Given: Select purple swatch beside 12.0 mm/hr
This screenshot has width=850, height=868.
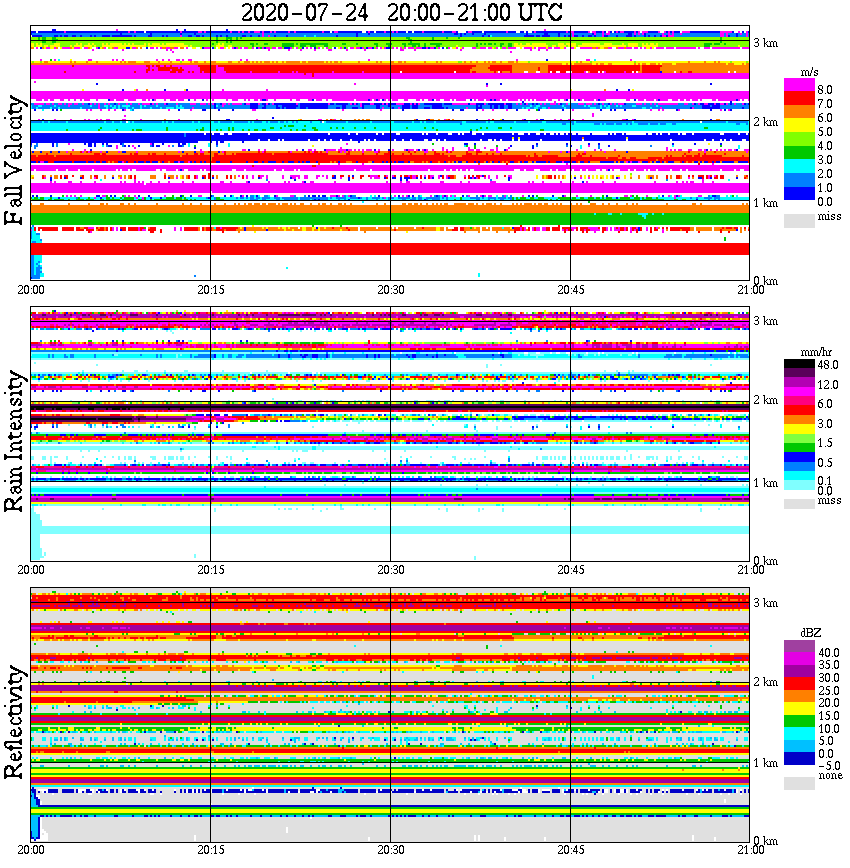Looking at the screenshot, I should [799, 383].
